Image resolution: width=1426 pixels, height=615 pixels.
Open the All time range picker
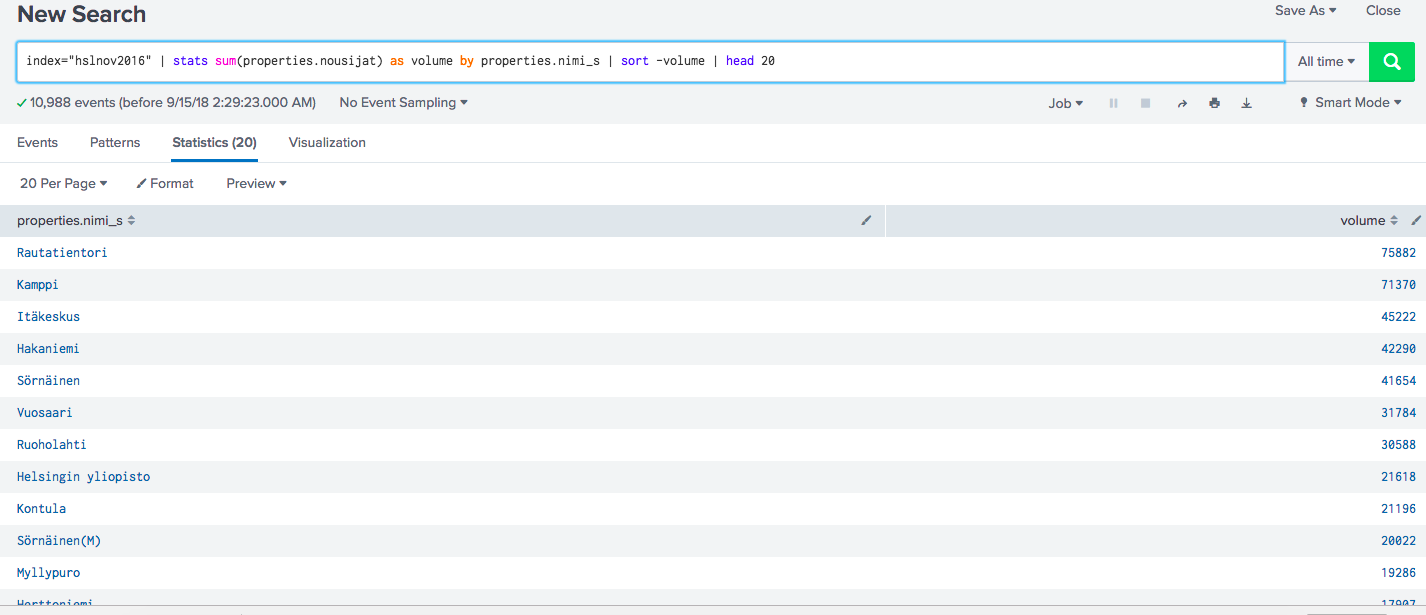tap(1327, 61)
